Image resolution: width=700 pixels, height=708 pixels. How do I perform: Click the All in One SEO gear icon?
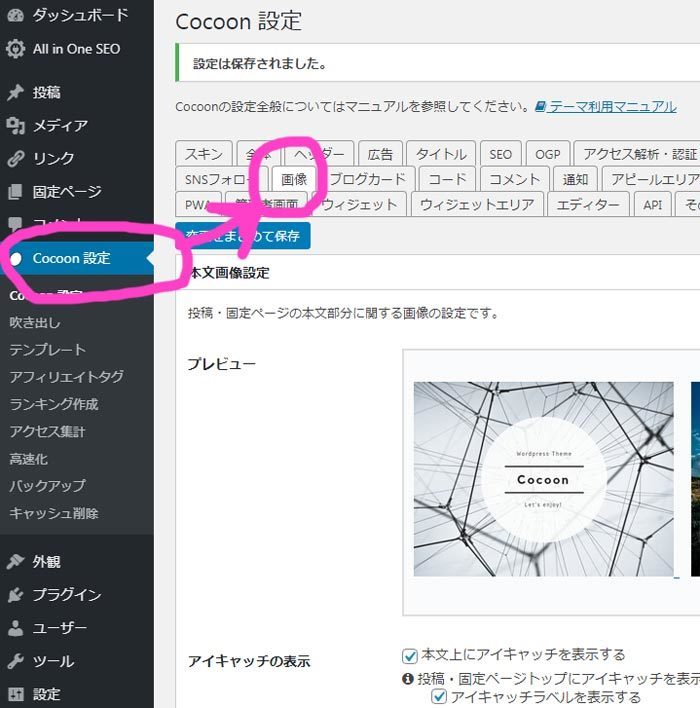coord(15,49)
